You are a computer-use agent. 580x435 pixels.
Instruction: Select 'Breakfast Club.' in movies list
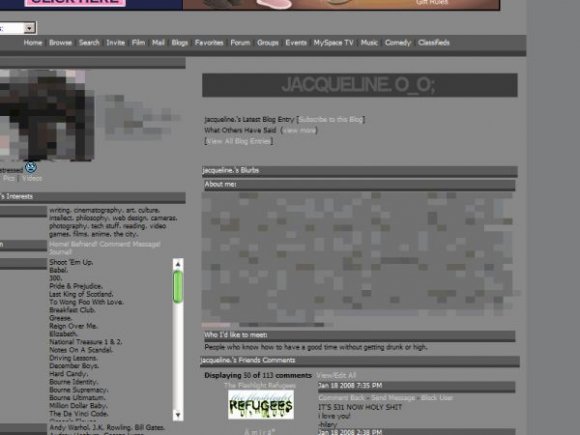tap(72, 310)
